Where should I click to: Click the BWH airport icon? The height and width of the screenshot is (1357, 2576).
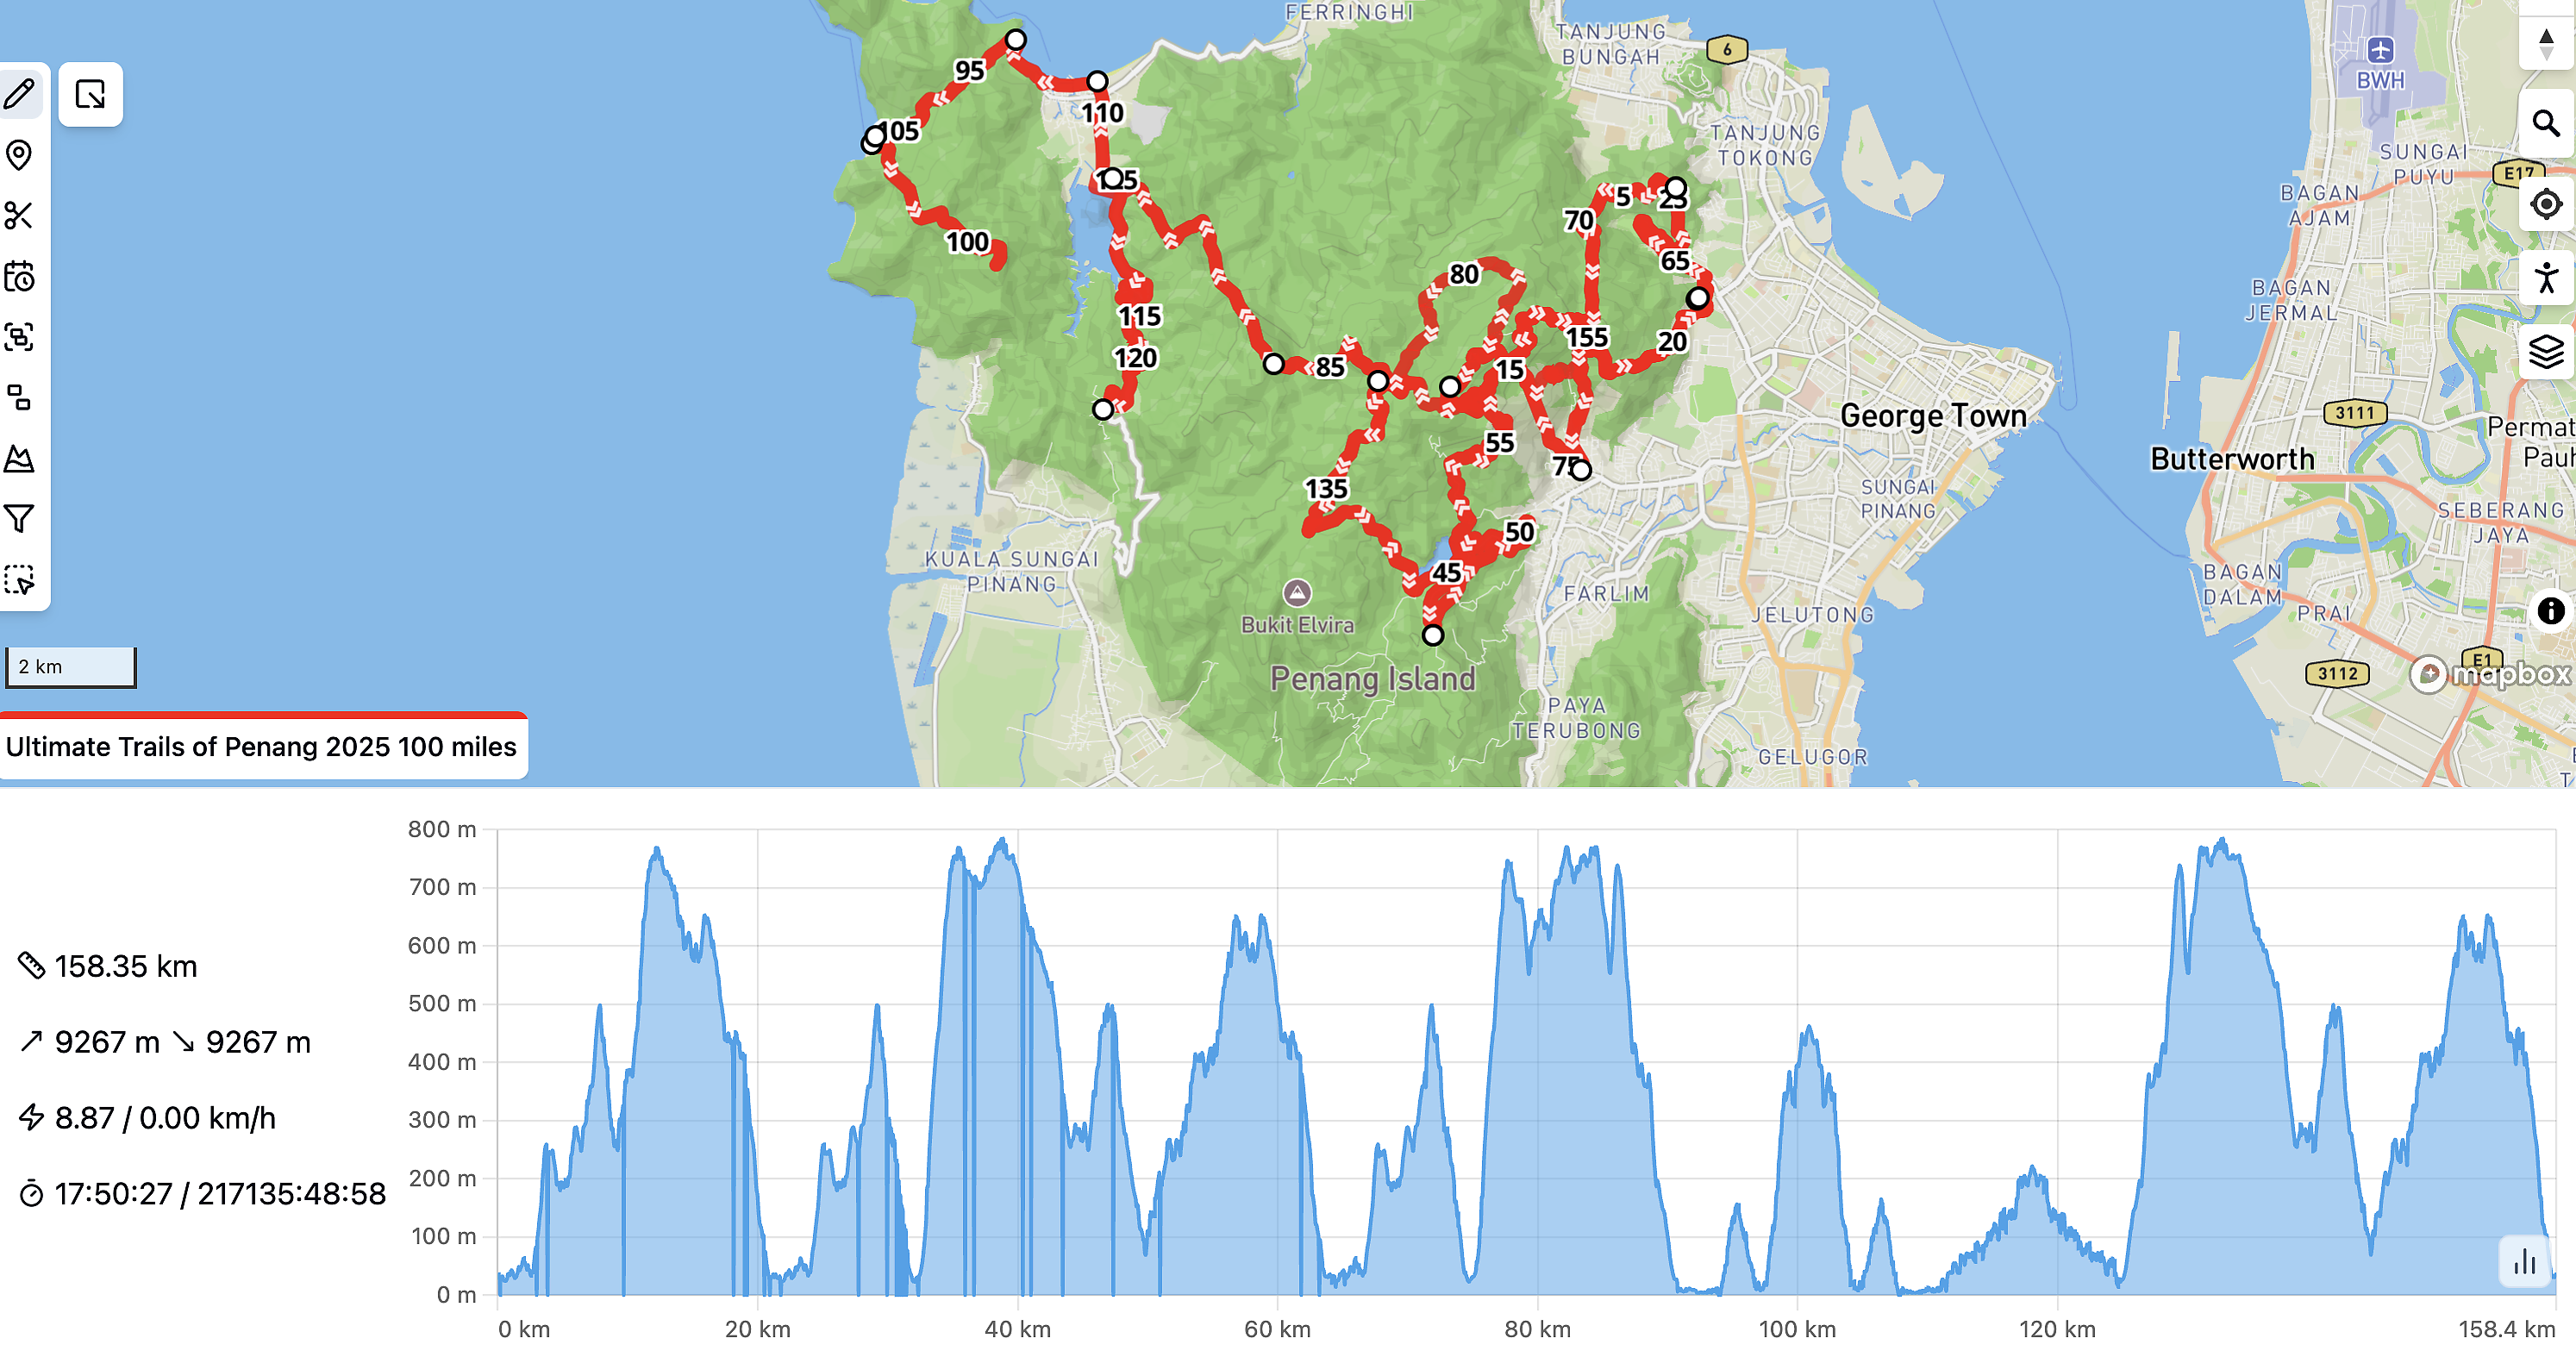(2380, 49)
